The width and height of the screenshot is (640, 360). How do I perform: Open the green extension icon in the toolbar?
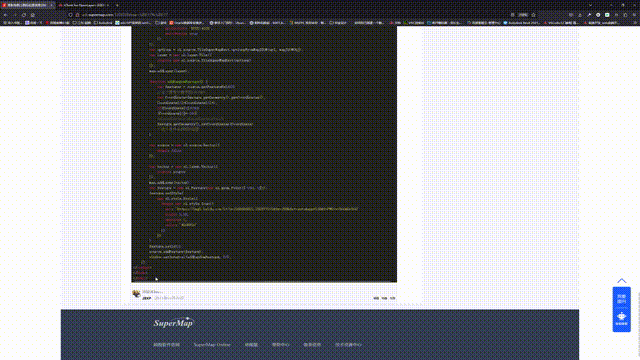coord(607,15)
